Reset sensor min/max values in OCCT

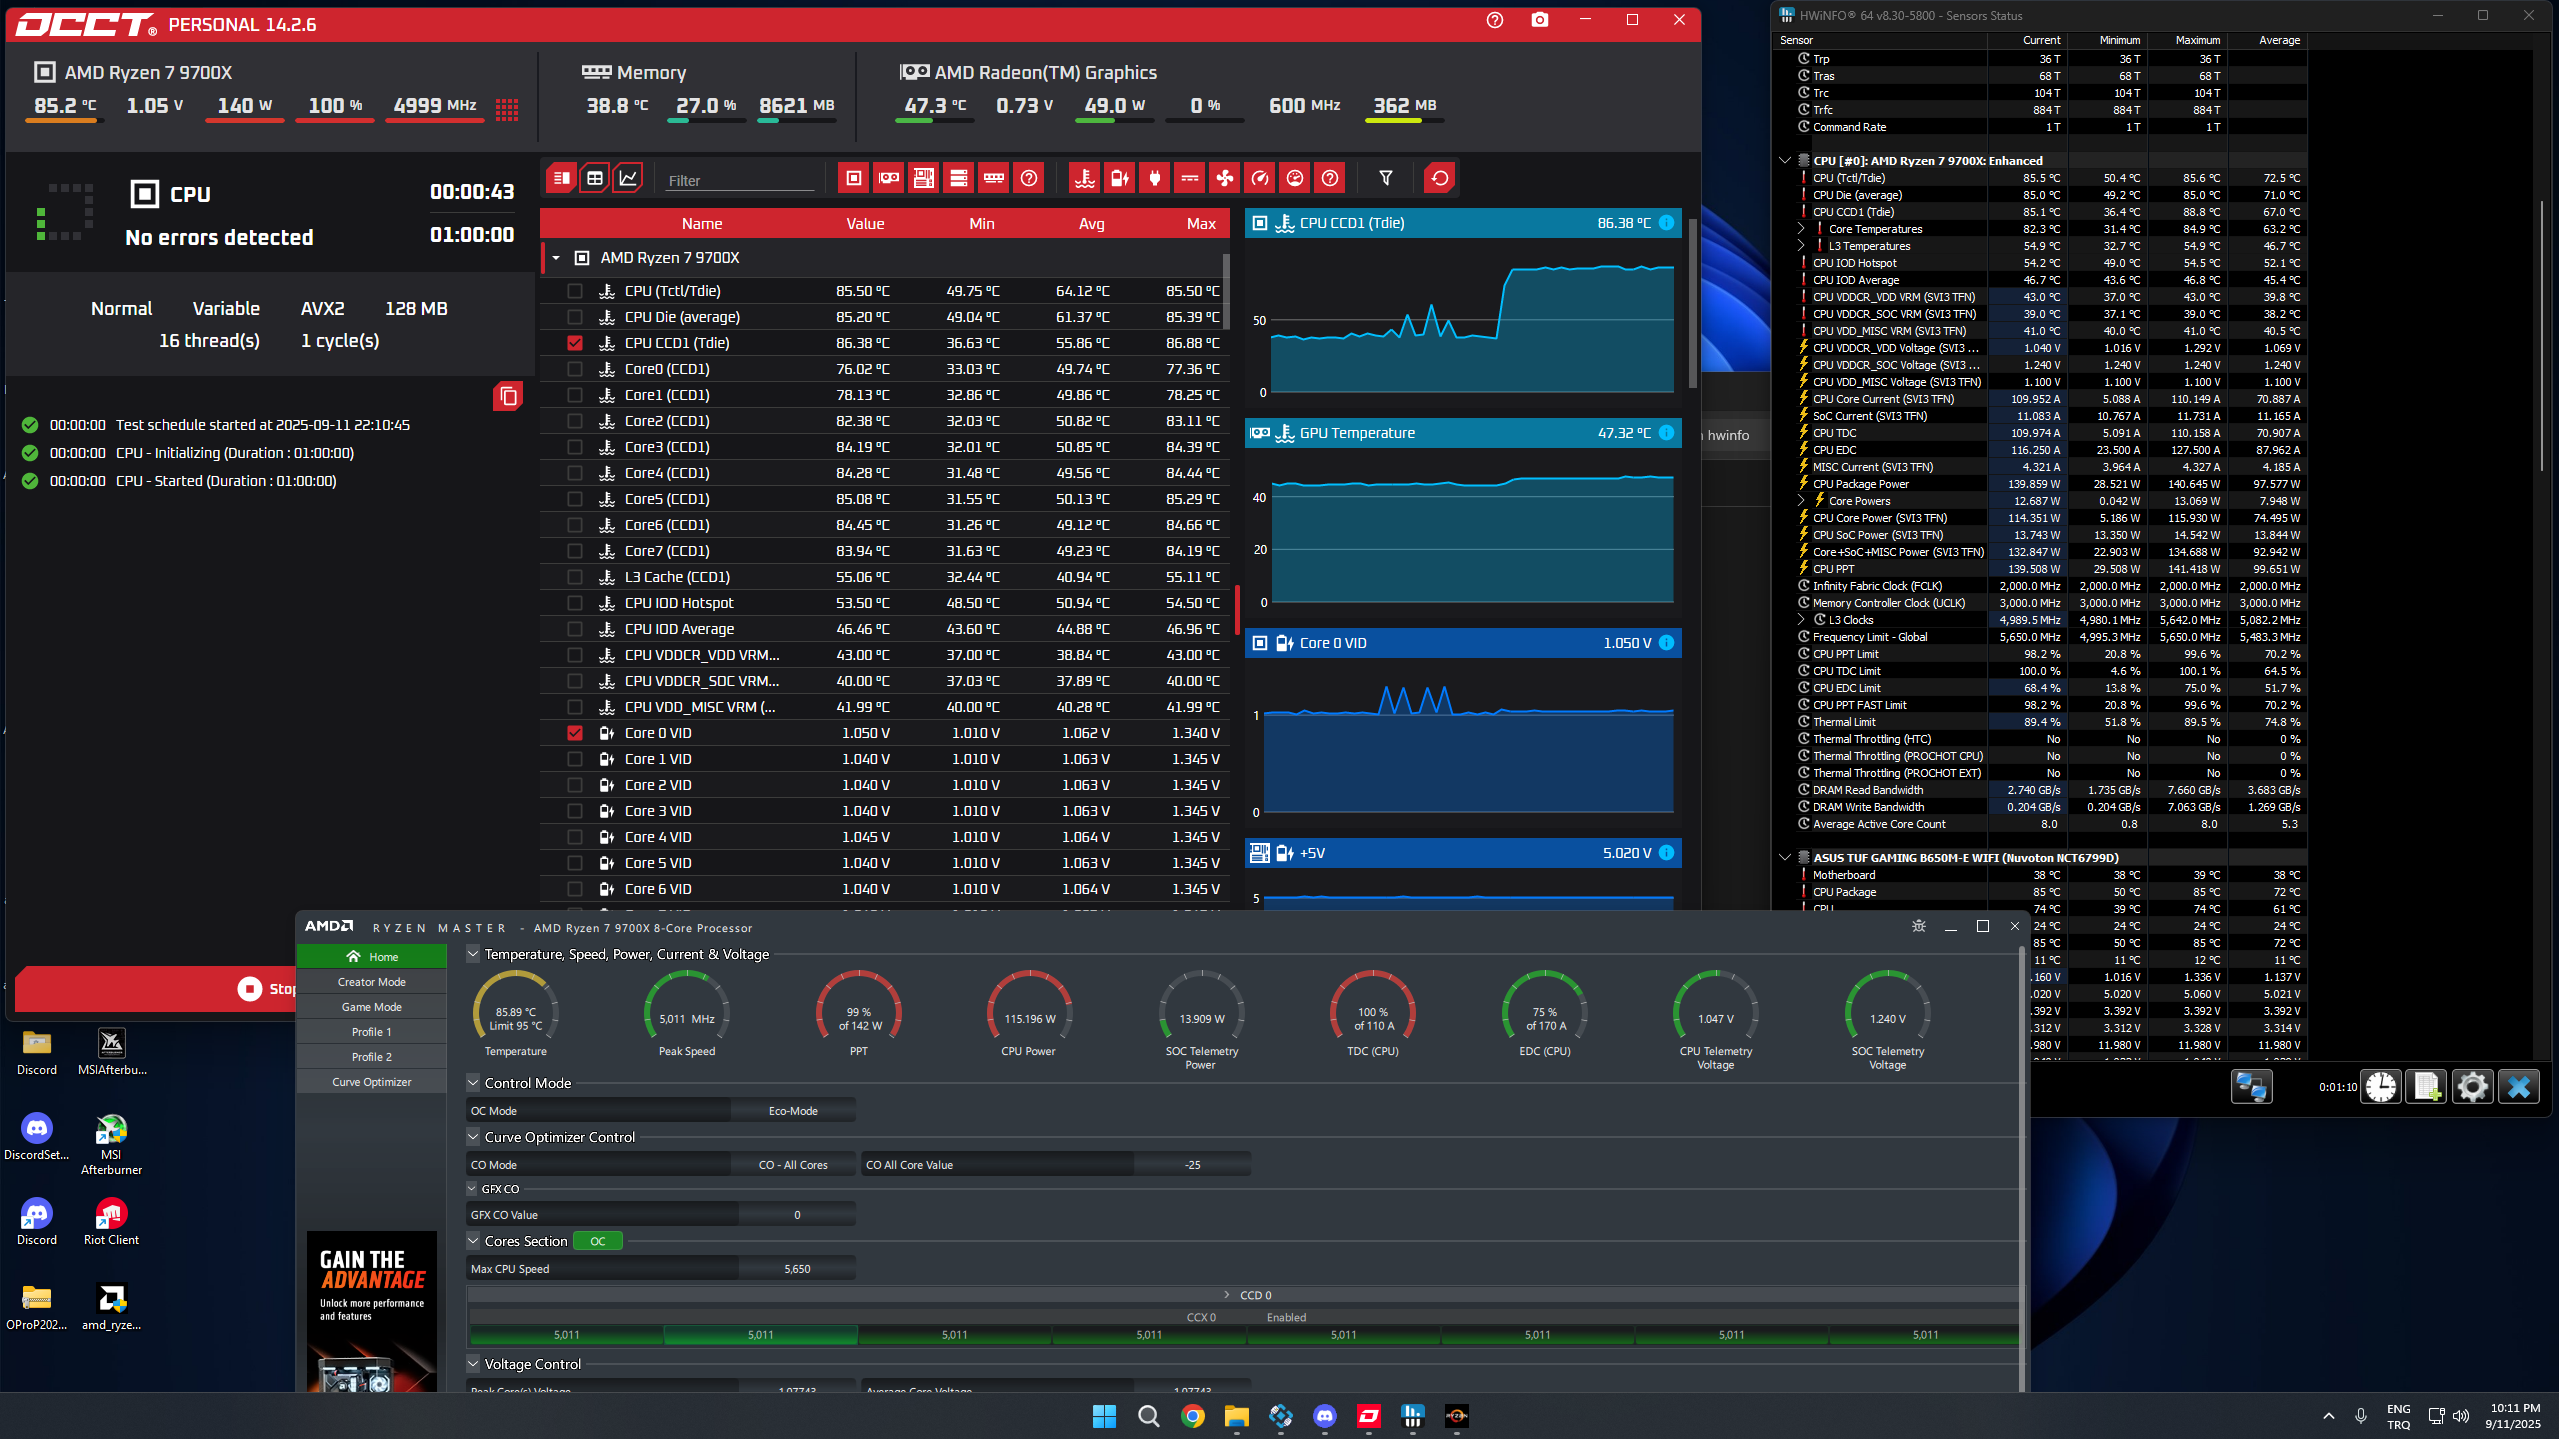(1440, 178)
